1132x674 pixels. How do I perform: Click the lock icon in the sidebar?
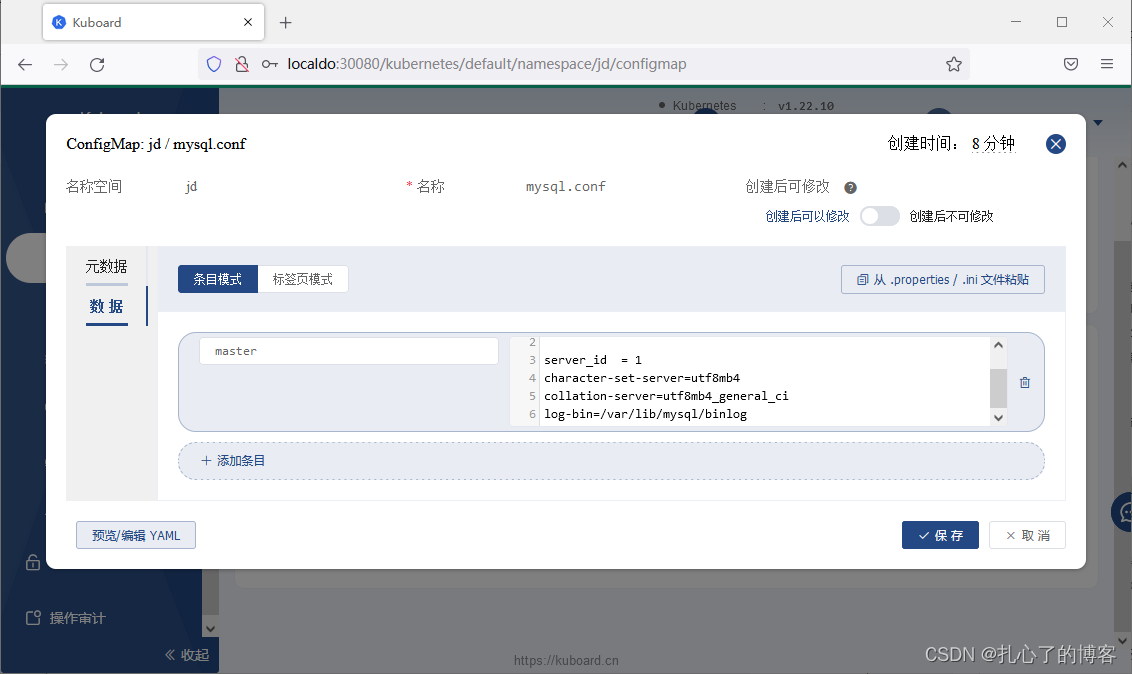[32, 562]
